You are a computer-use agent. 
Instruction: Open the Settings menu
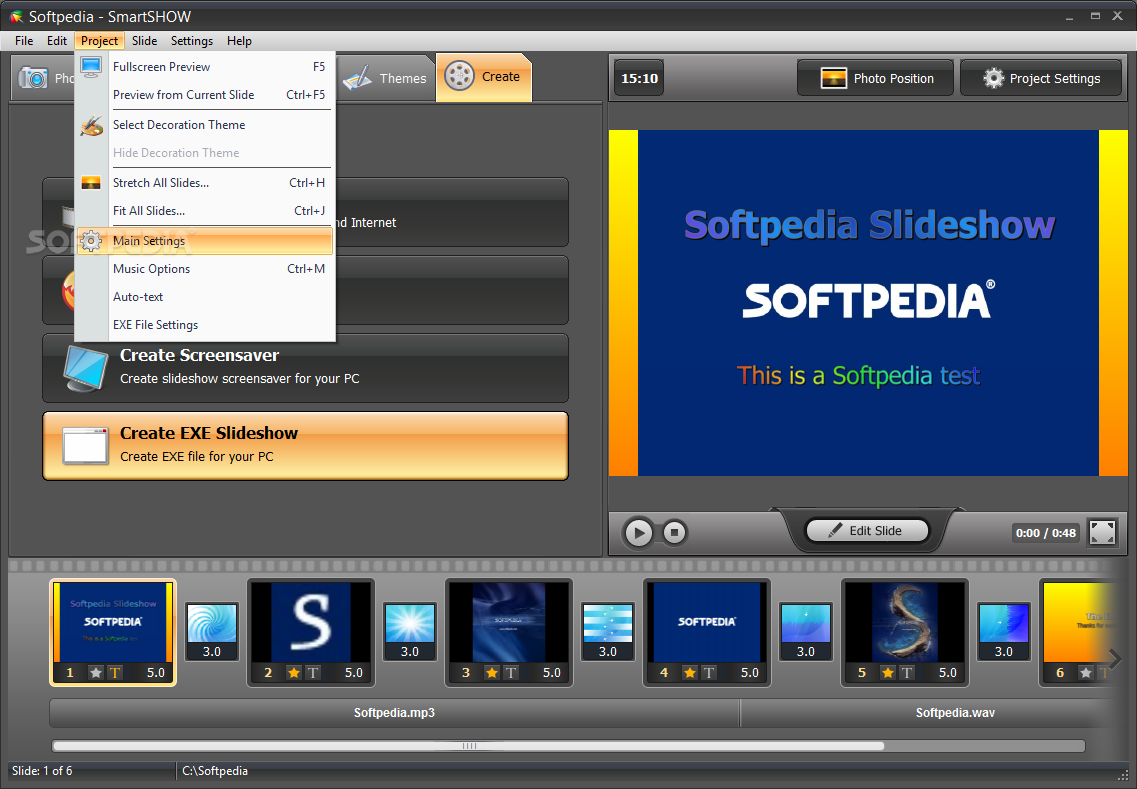point(191,41)
